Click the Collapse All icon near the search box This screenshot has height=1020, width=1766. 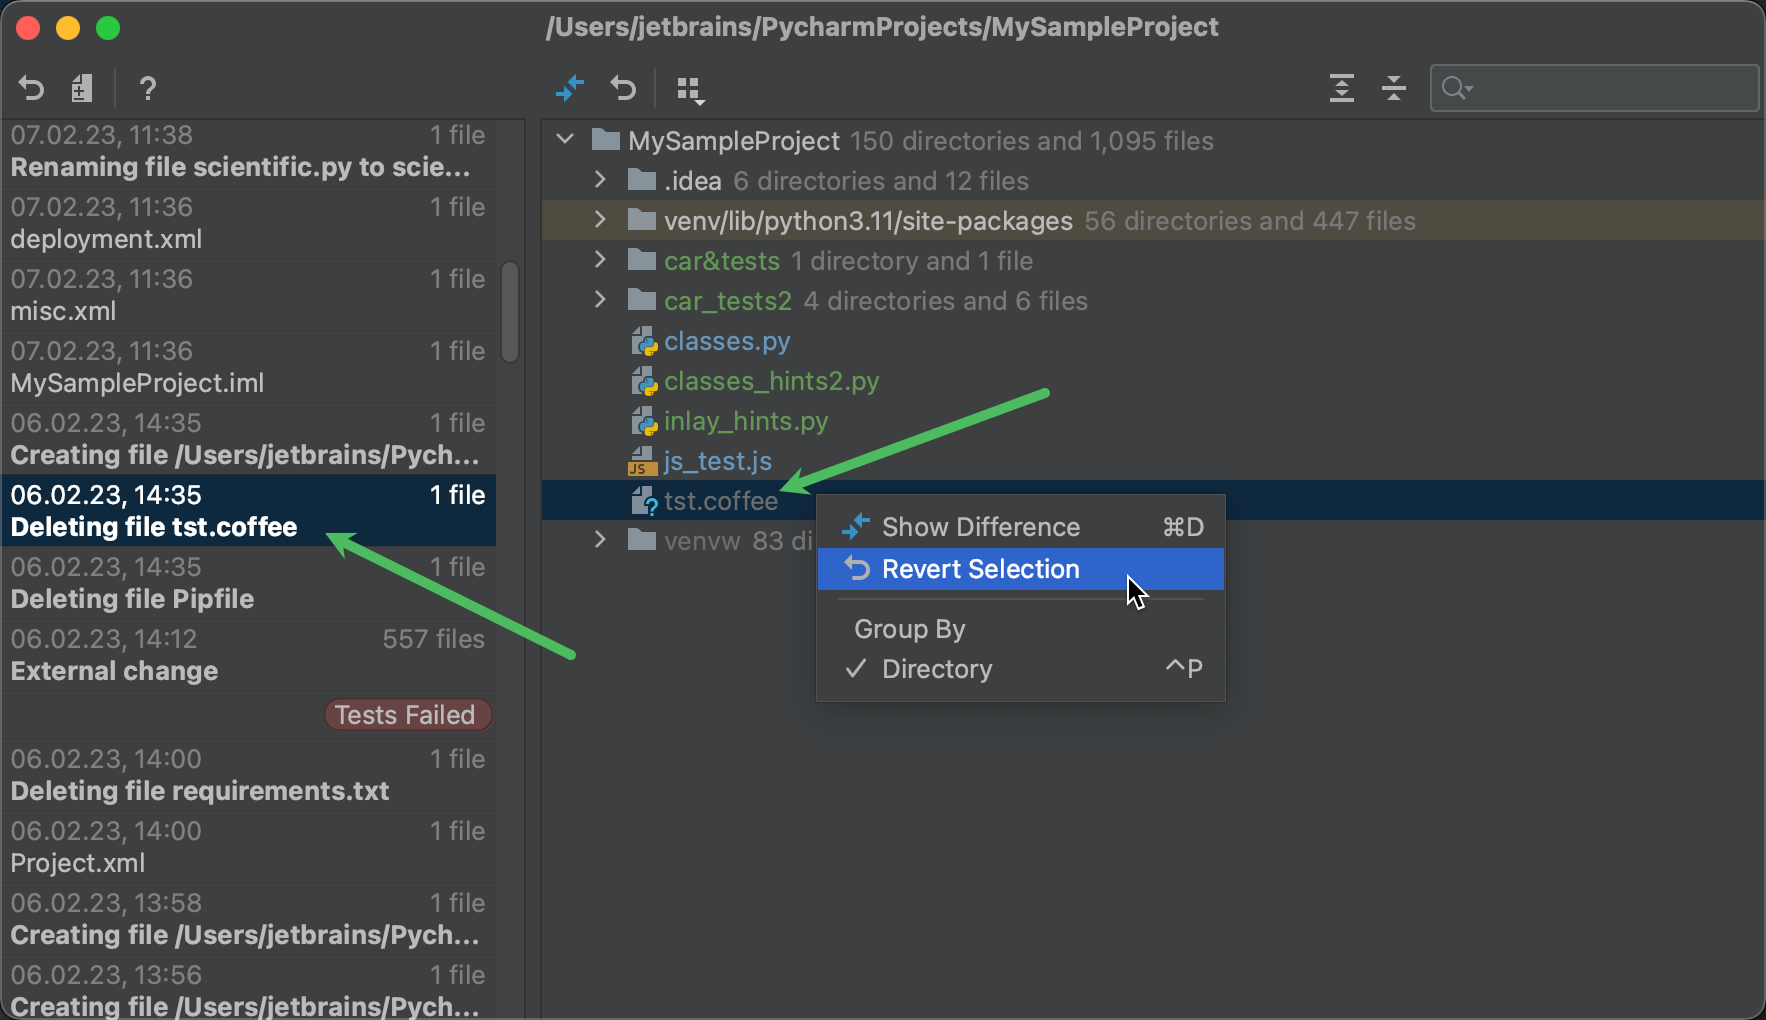(x=1393, y=88)
